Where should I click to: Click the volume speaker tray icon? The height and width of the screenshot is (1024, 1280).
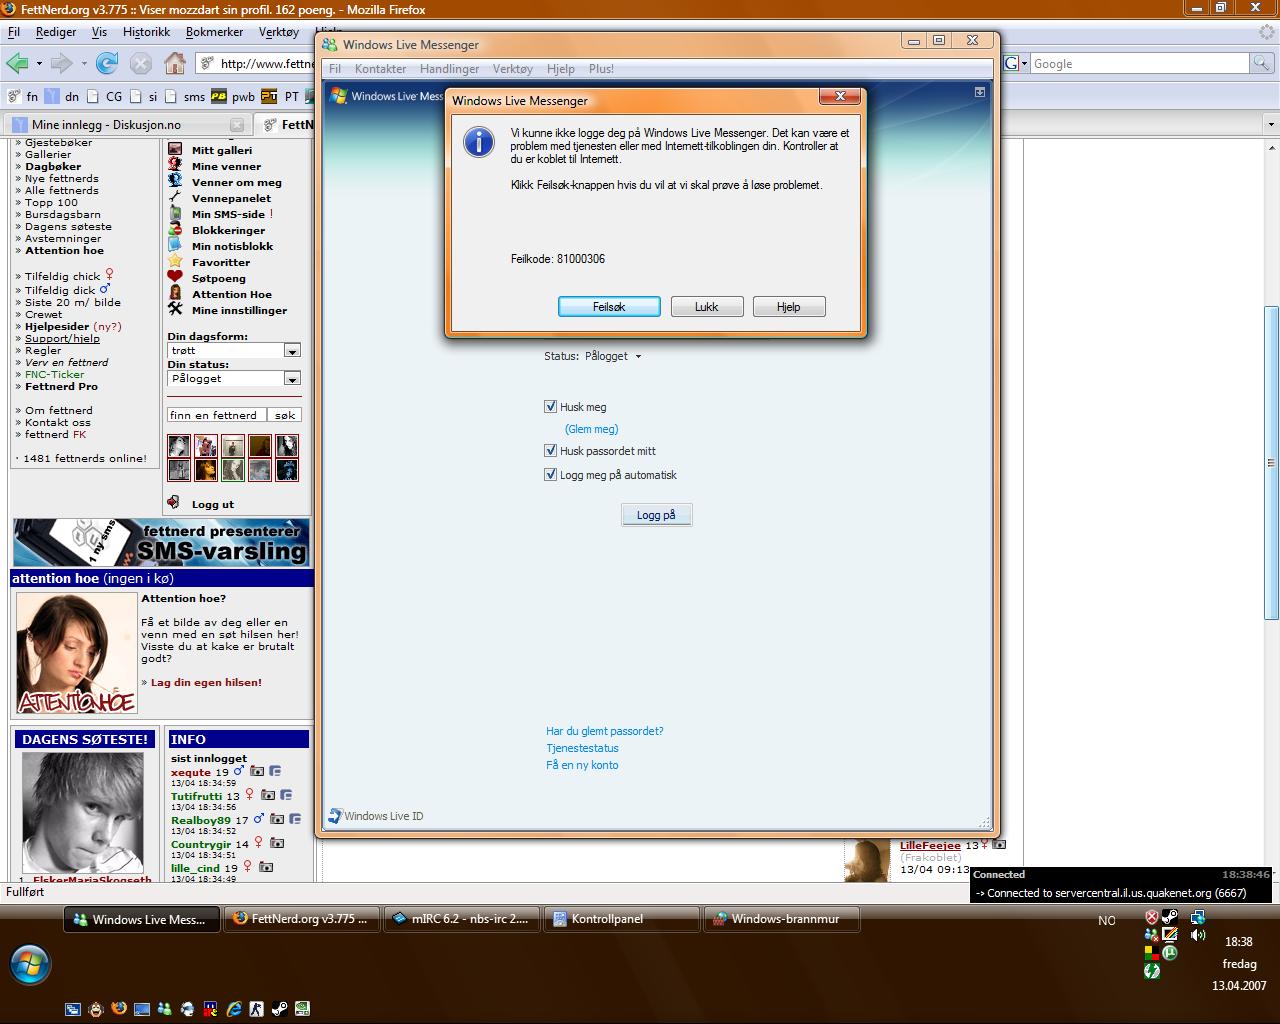pos(1198,935)
